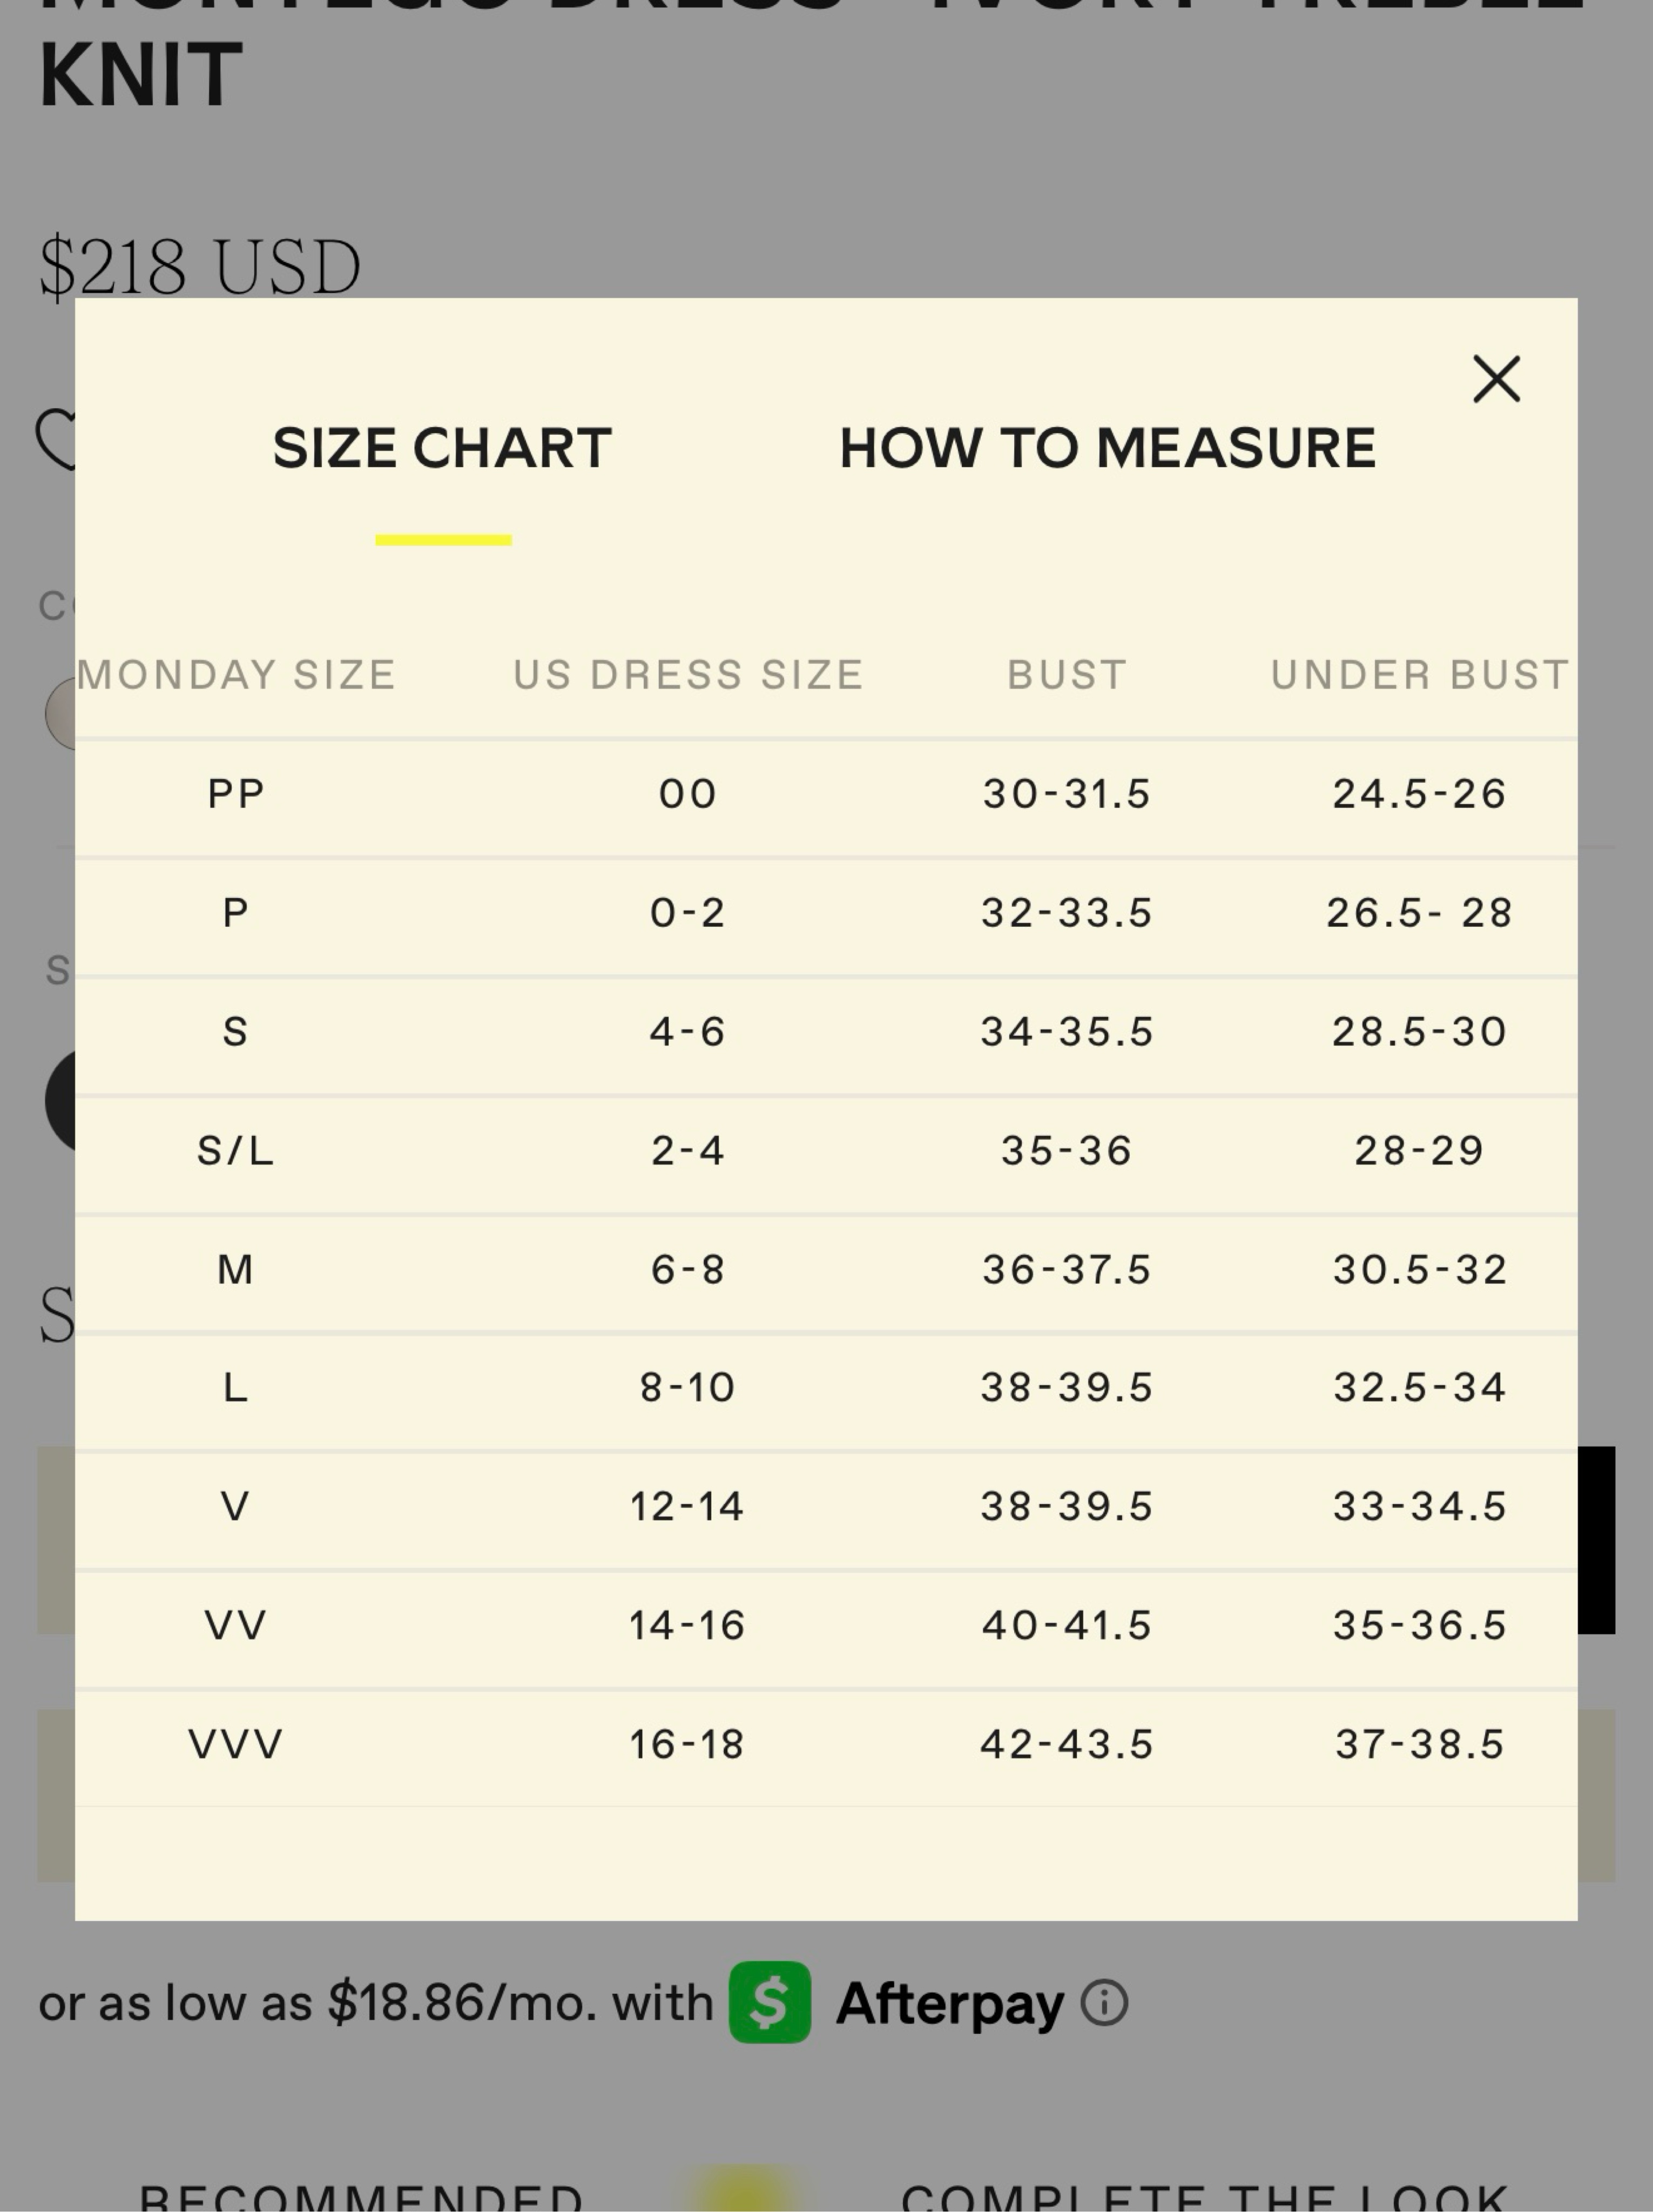Image resolution: width=1653 pixels, height=2212 pixels.
Task: Click the yellow underline under Size Chart
Action: point(443,540)
